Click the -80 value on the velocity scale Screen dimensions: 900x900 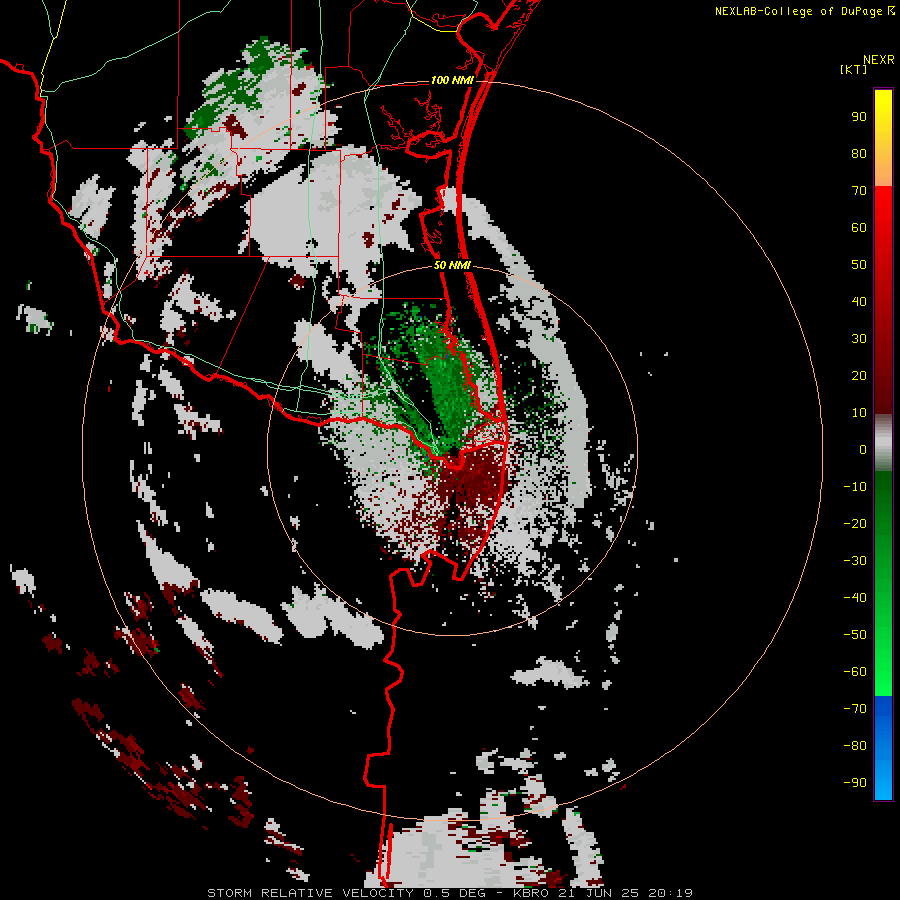coord(855,746)
